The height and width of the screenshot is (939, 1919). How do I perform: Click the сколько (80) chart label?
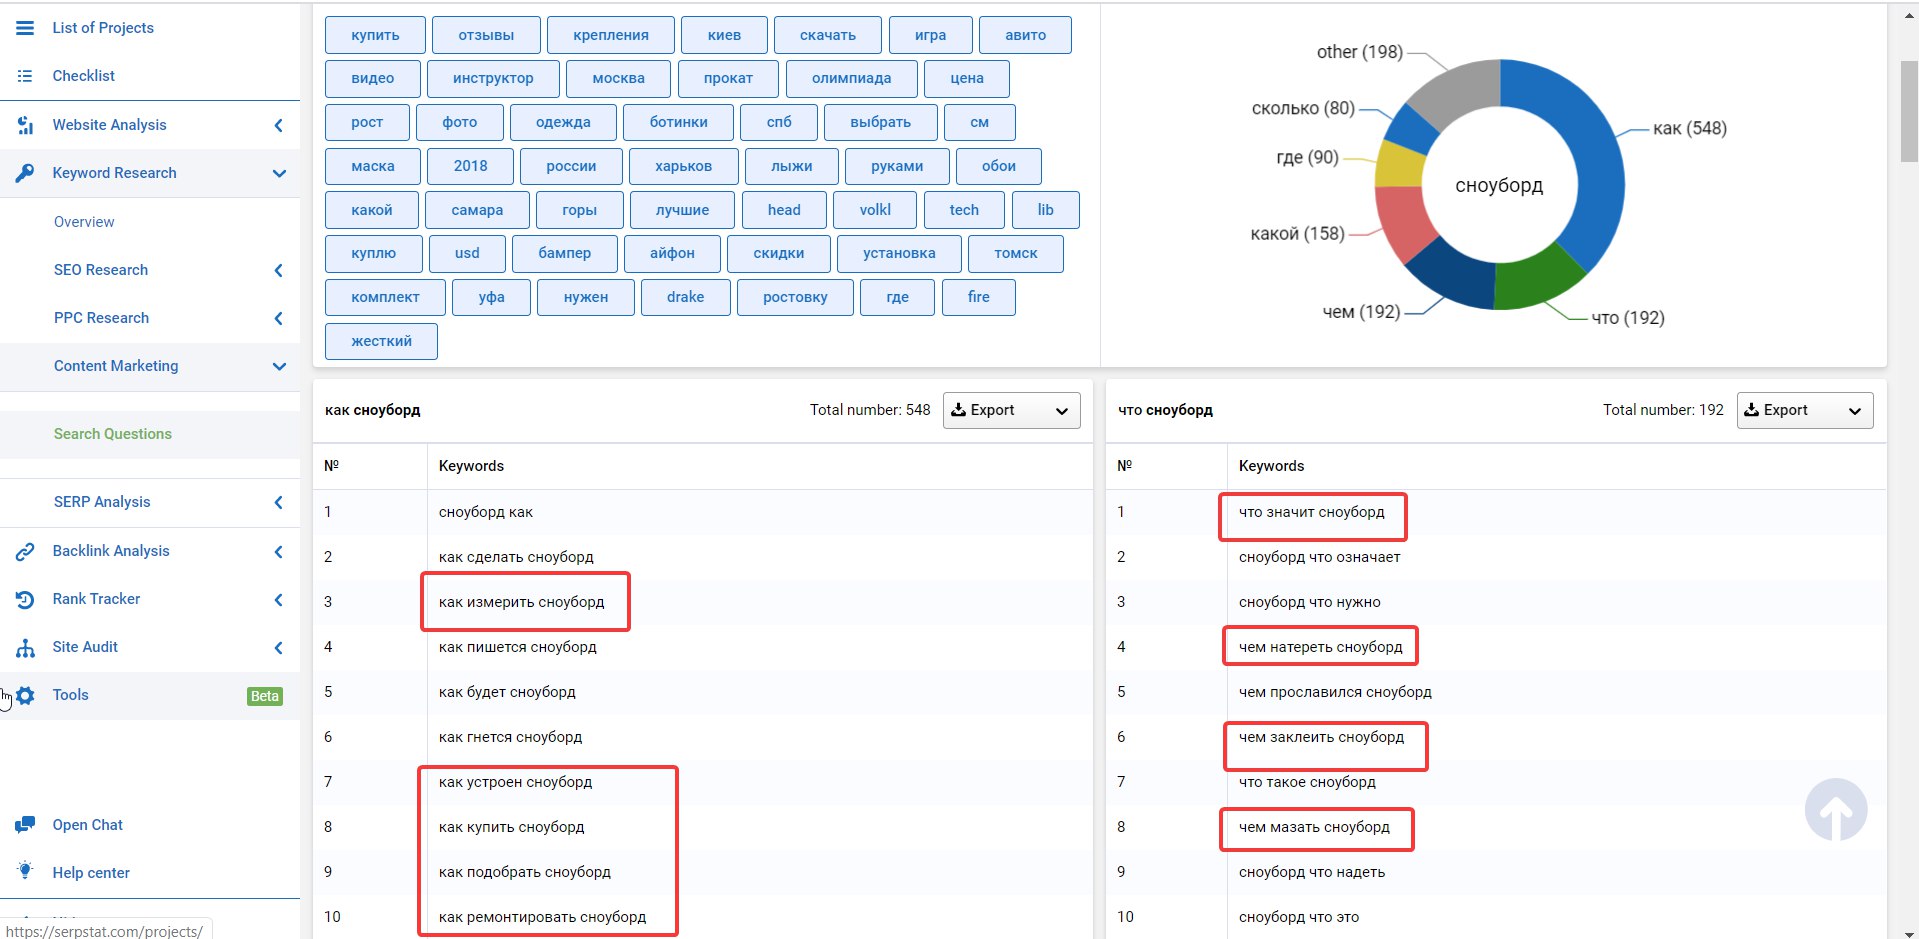pos(1303,108)
